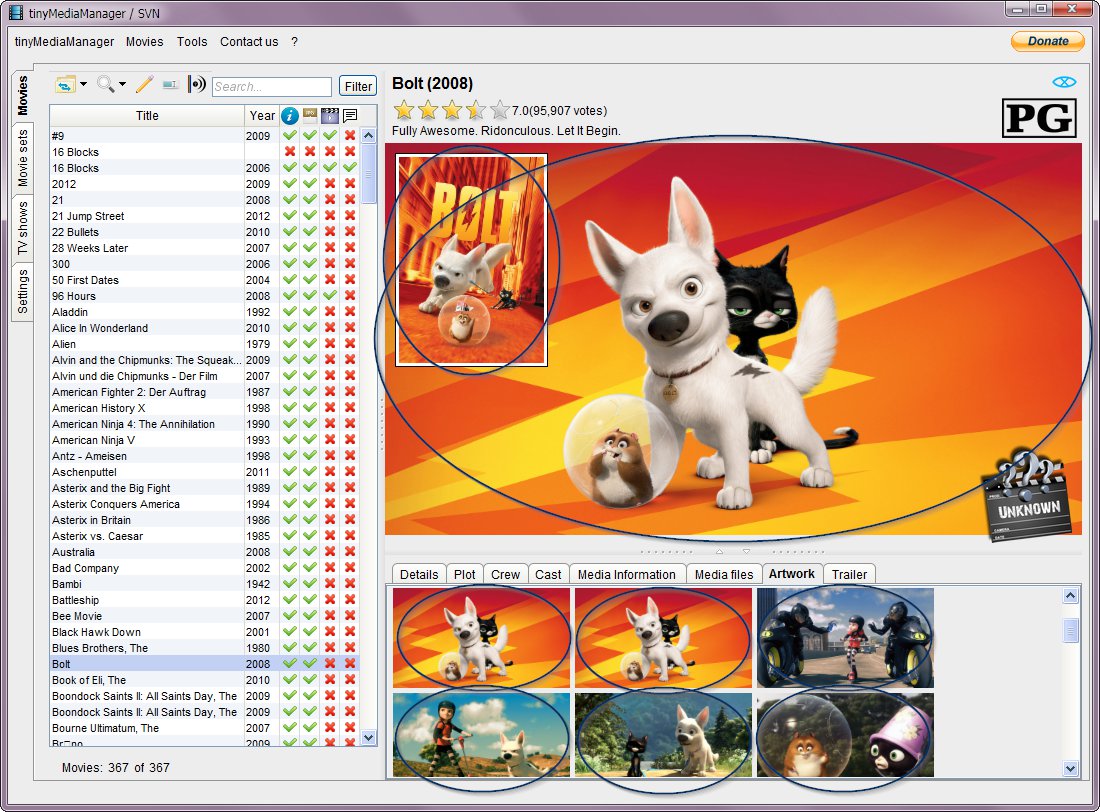Click the Donate button
Screen dimensions: 1100x812
pos(1048,41)
